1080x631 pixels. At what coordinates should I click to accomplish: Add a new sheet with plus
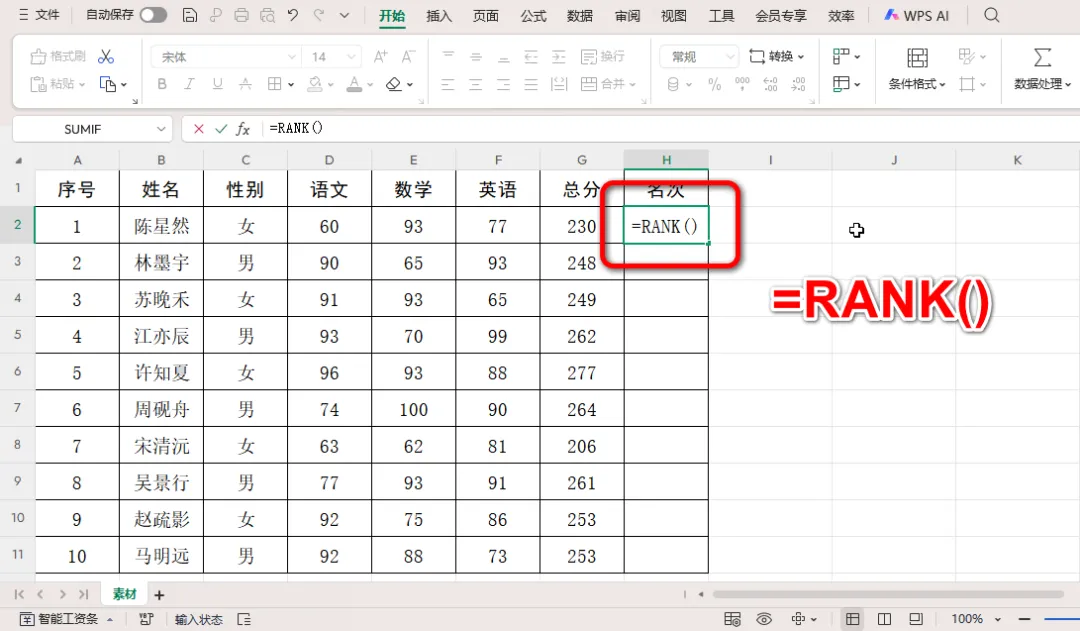[x=159, y=594]
